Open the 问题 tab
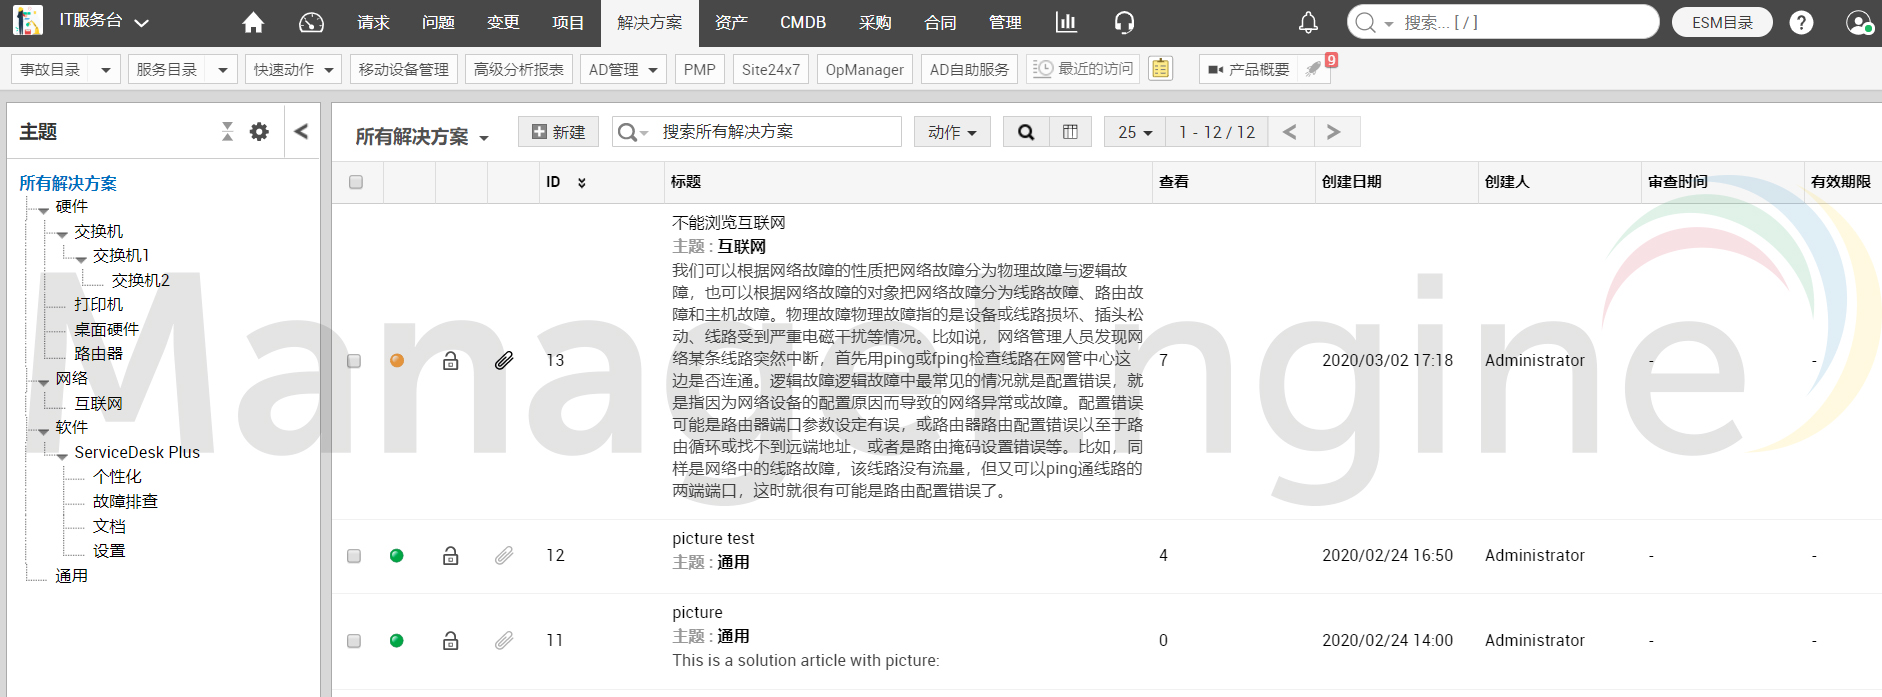This screenshot has width=1882, height=697. pos(438,22)
